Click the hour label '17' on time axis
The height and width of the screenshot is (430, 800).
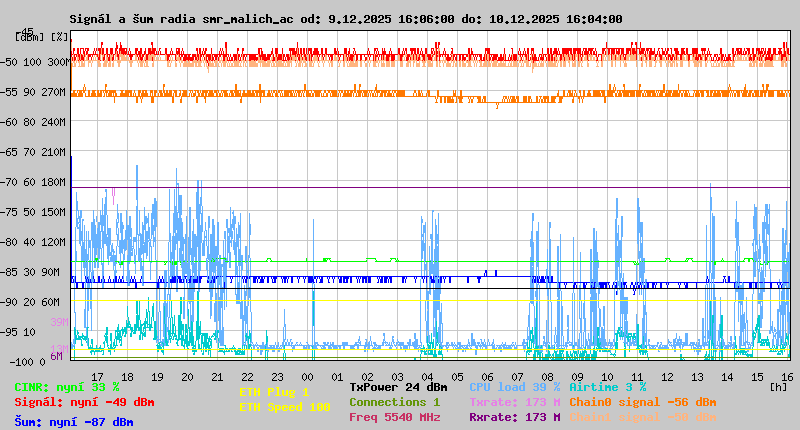click(97, 377)
